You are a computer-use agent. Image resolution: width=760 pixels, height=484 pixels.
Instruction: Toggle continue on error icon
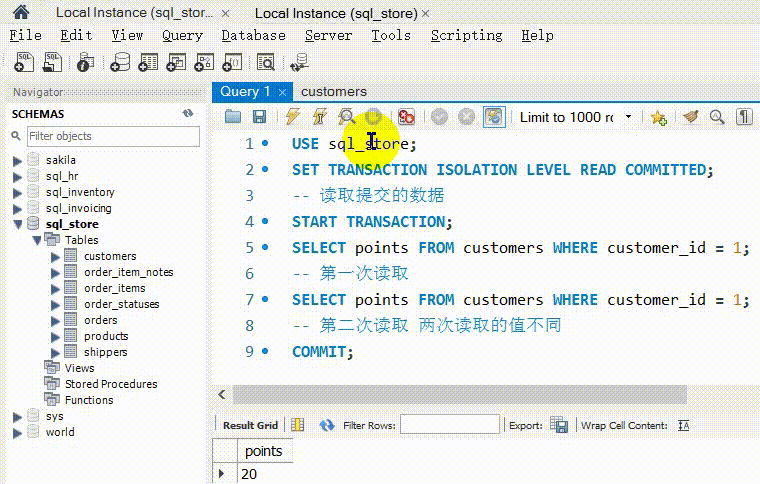pyautogui.click(x=406, y=117)
